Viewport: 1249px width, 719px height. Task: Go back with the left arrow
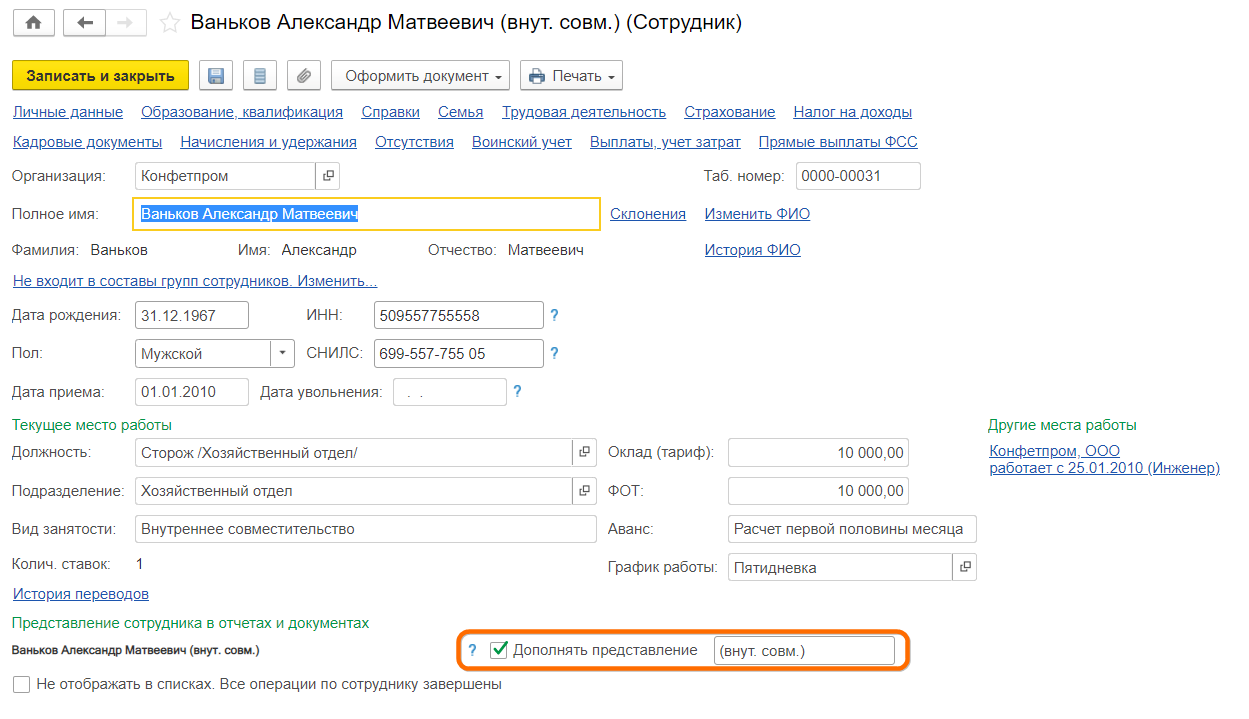point(84,23)
